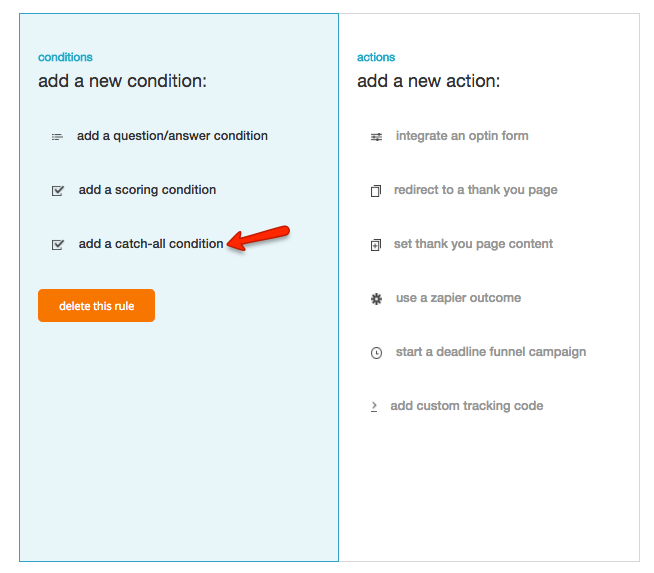The image size is (654, 573).
Task: Click the catch-all condition checkmark icon
Action: click(58, 244)
